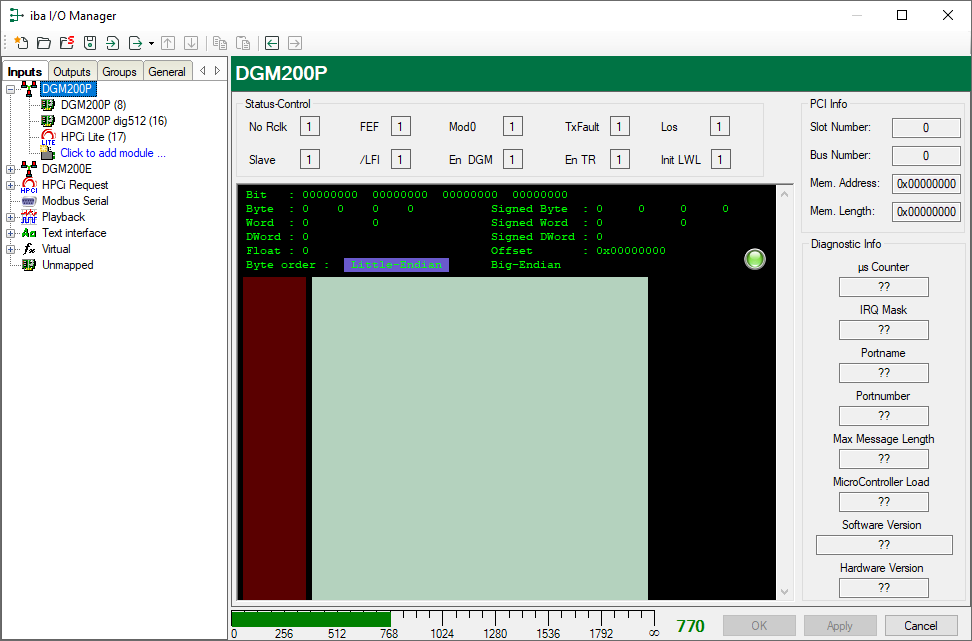Open configuration from file folder icon
Viewport: 972px width, 641px height.
tap(44, 43)
